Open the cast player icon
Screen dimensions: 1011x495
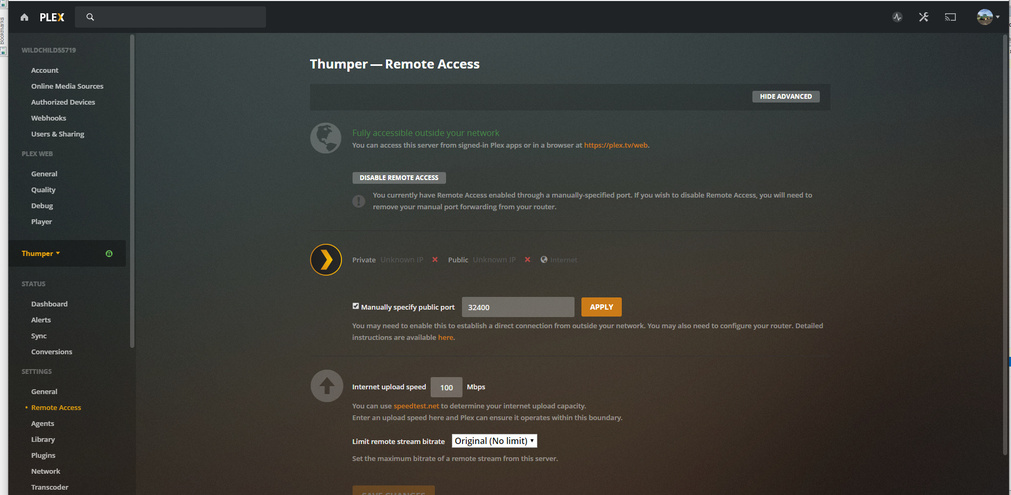pyautogui.click(x=950, y=17)
